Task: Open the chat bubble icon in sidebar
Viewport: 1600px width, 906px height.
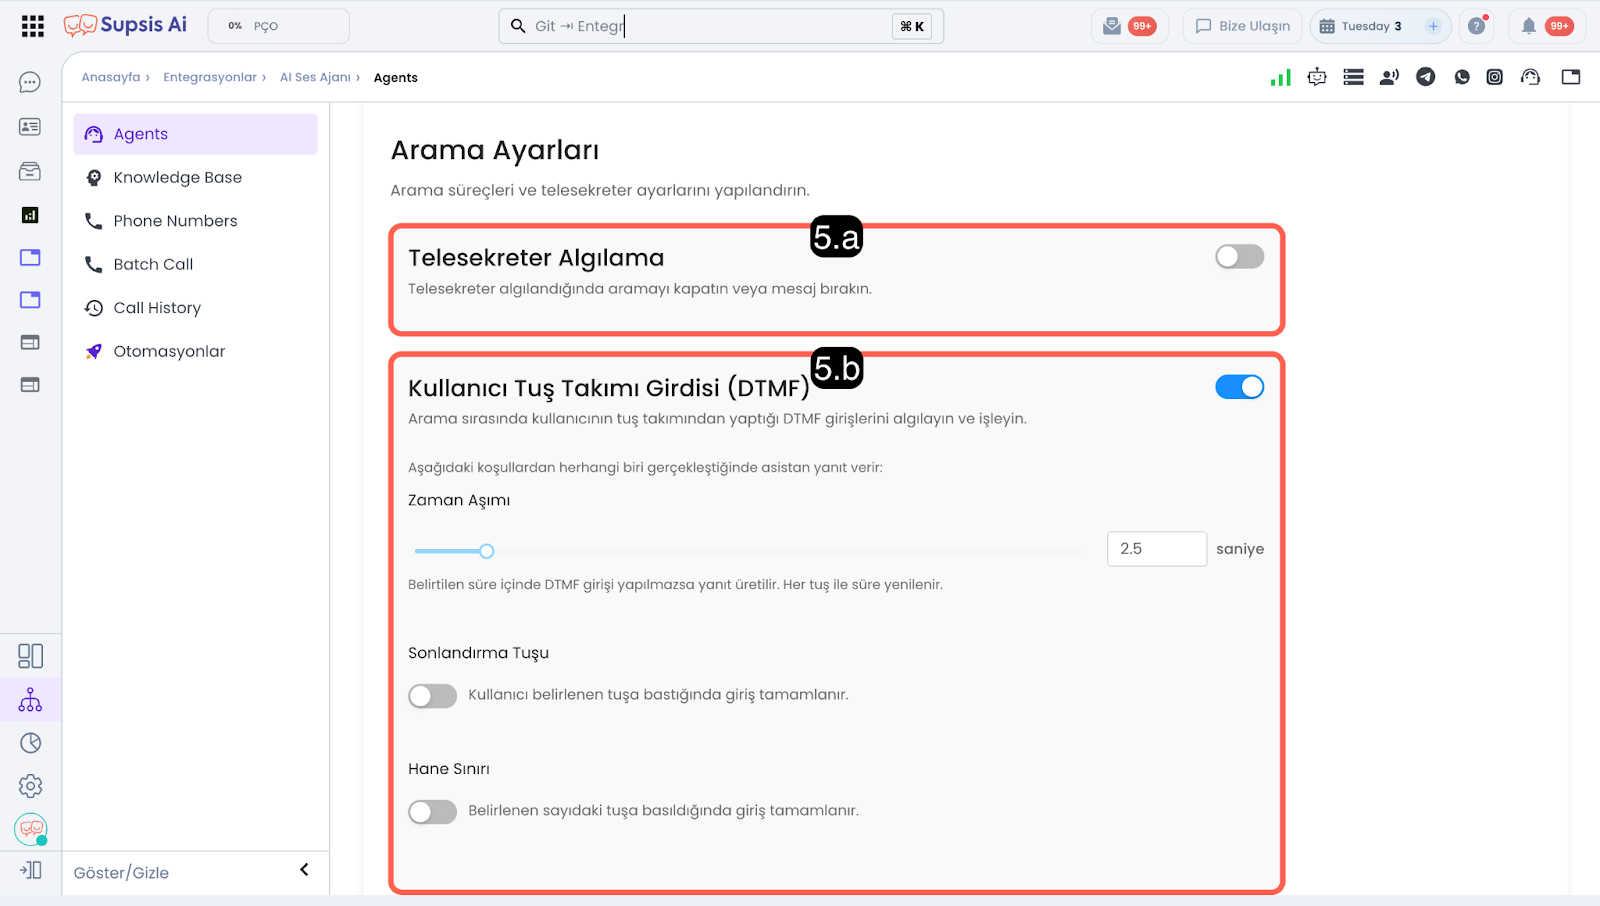Action: [x=30, y=82]
